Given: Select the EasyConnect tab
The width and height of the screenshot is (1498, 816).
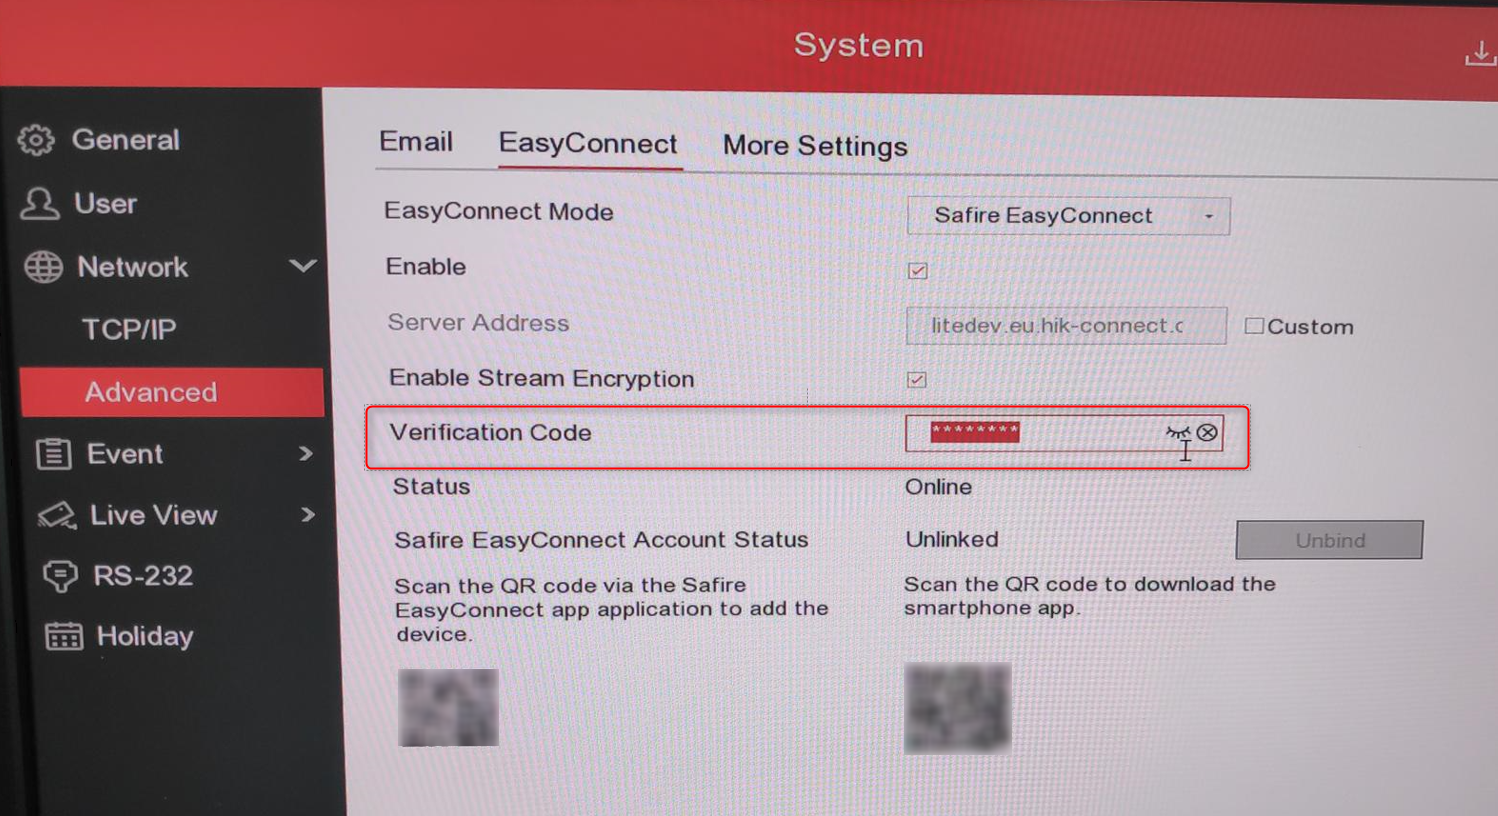Looking at the screenshot, I should pos(588,144).
